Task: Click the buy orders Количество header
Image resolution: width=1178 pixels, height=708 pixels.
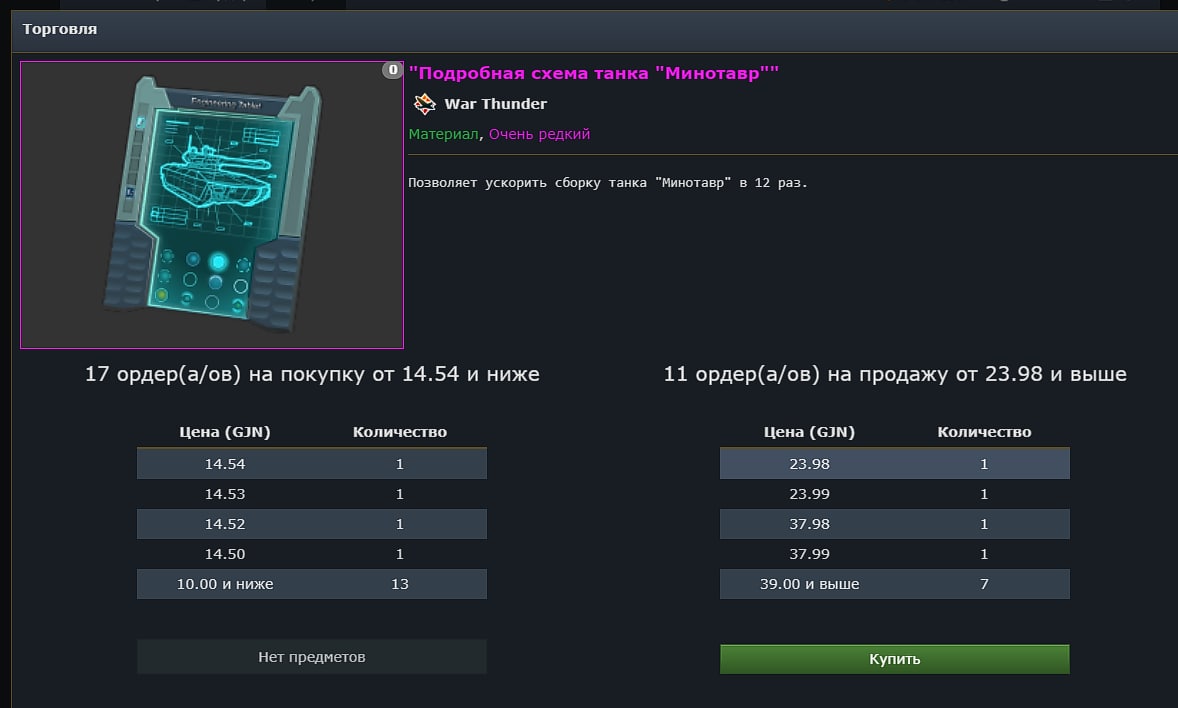Action: coord(400,432)
